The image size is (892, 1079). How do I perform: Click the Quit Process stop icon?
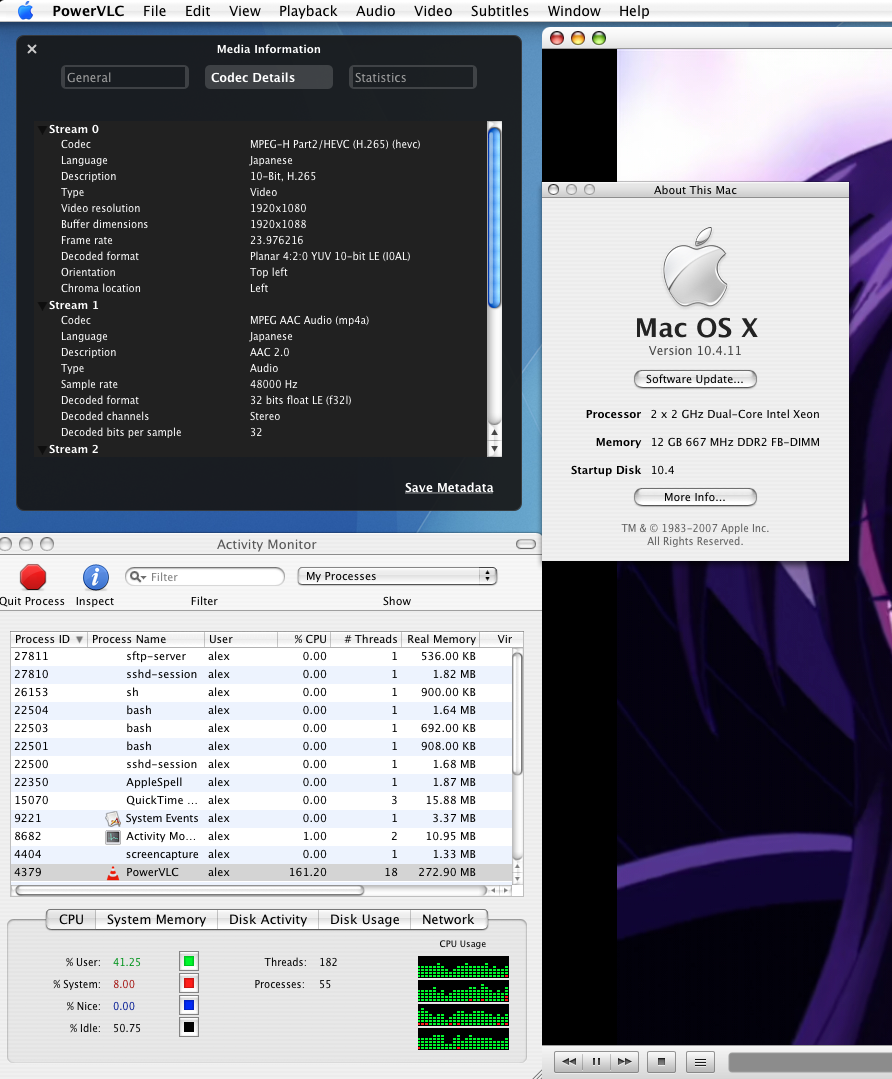32,577
